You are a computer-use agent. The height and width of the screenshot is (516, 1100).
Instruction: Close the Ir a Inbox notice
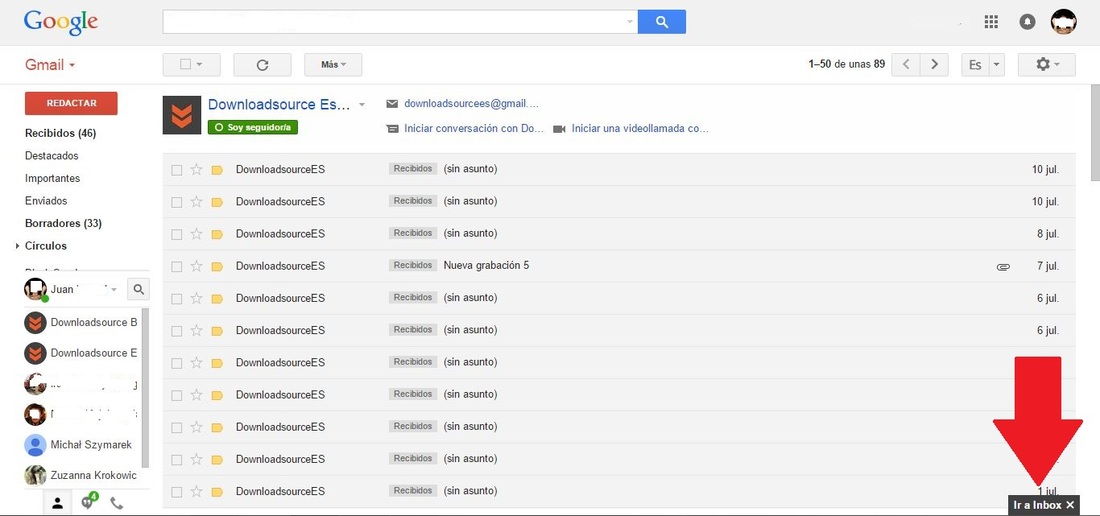[1070, 505]
